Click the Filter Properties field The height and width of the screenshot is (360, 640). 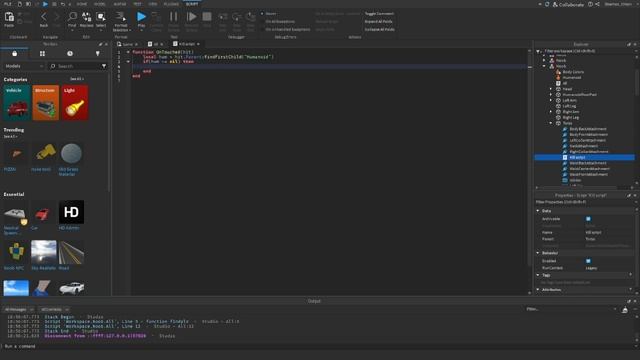pyautogui.click(x=584, y=202)
